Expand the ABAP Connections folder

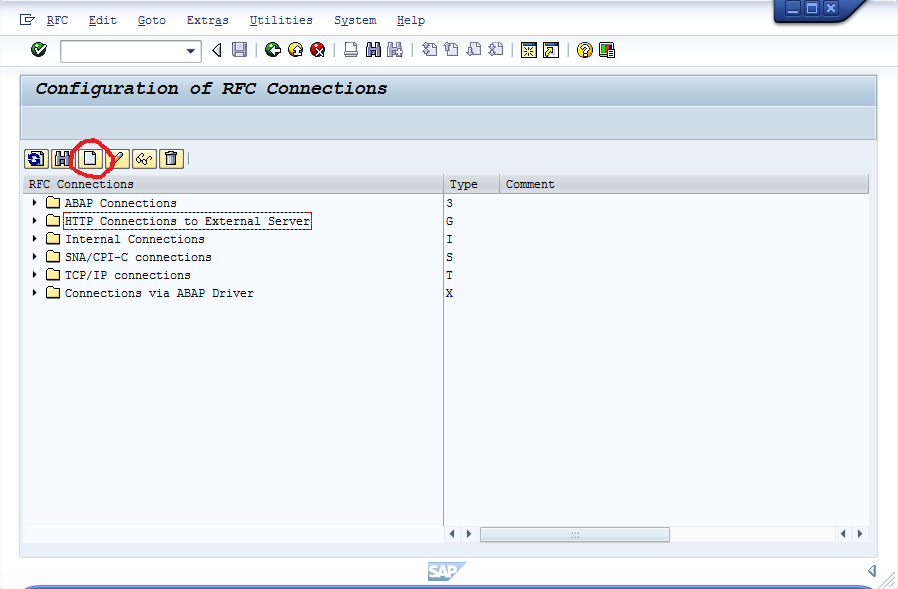click(35, 203)
